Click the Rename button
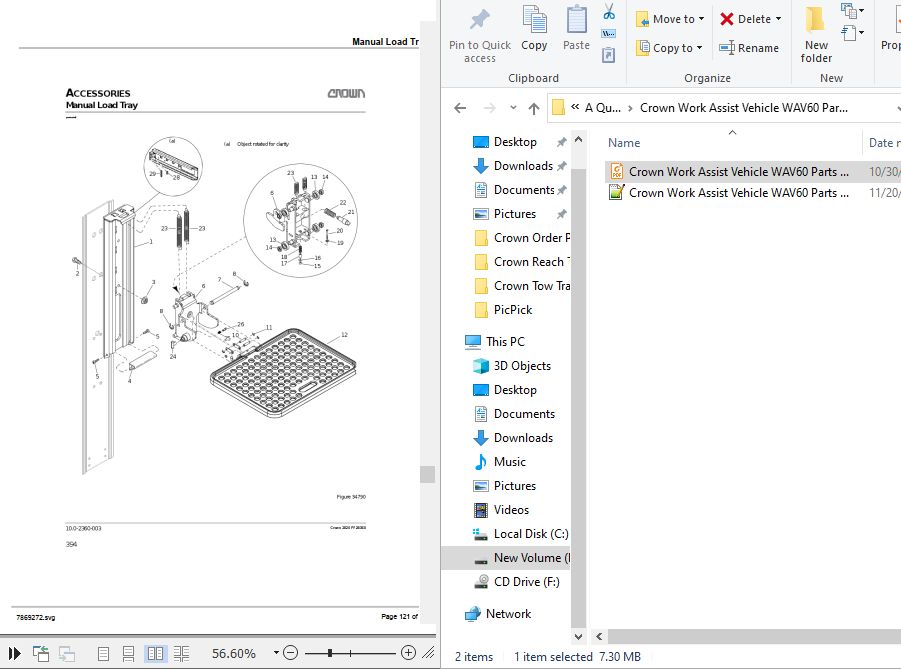901x669 pixels. coord(748,48)
